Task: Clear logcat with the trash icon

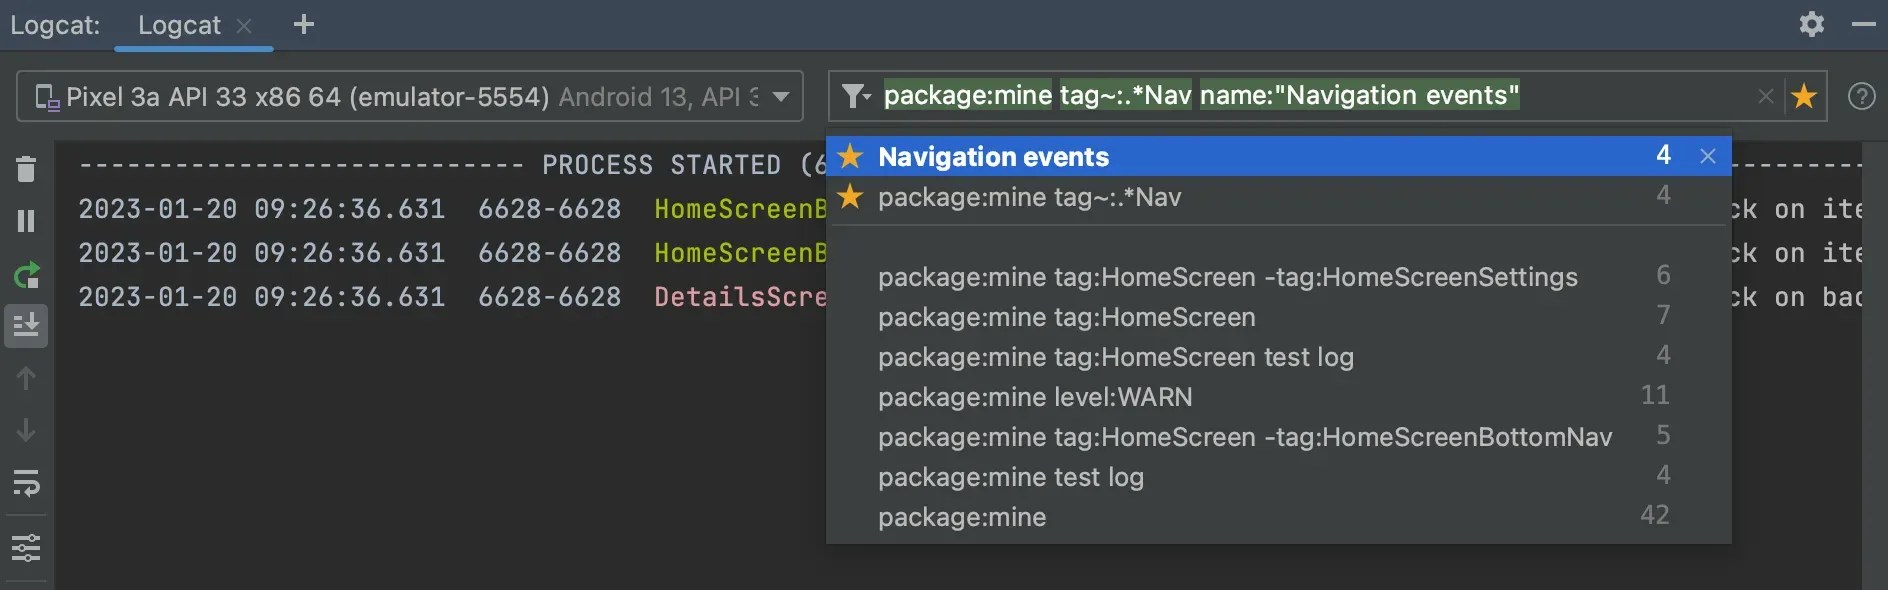Action: pyautogui.click(x=27, y=169)
